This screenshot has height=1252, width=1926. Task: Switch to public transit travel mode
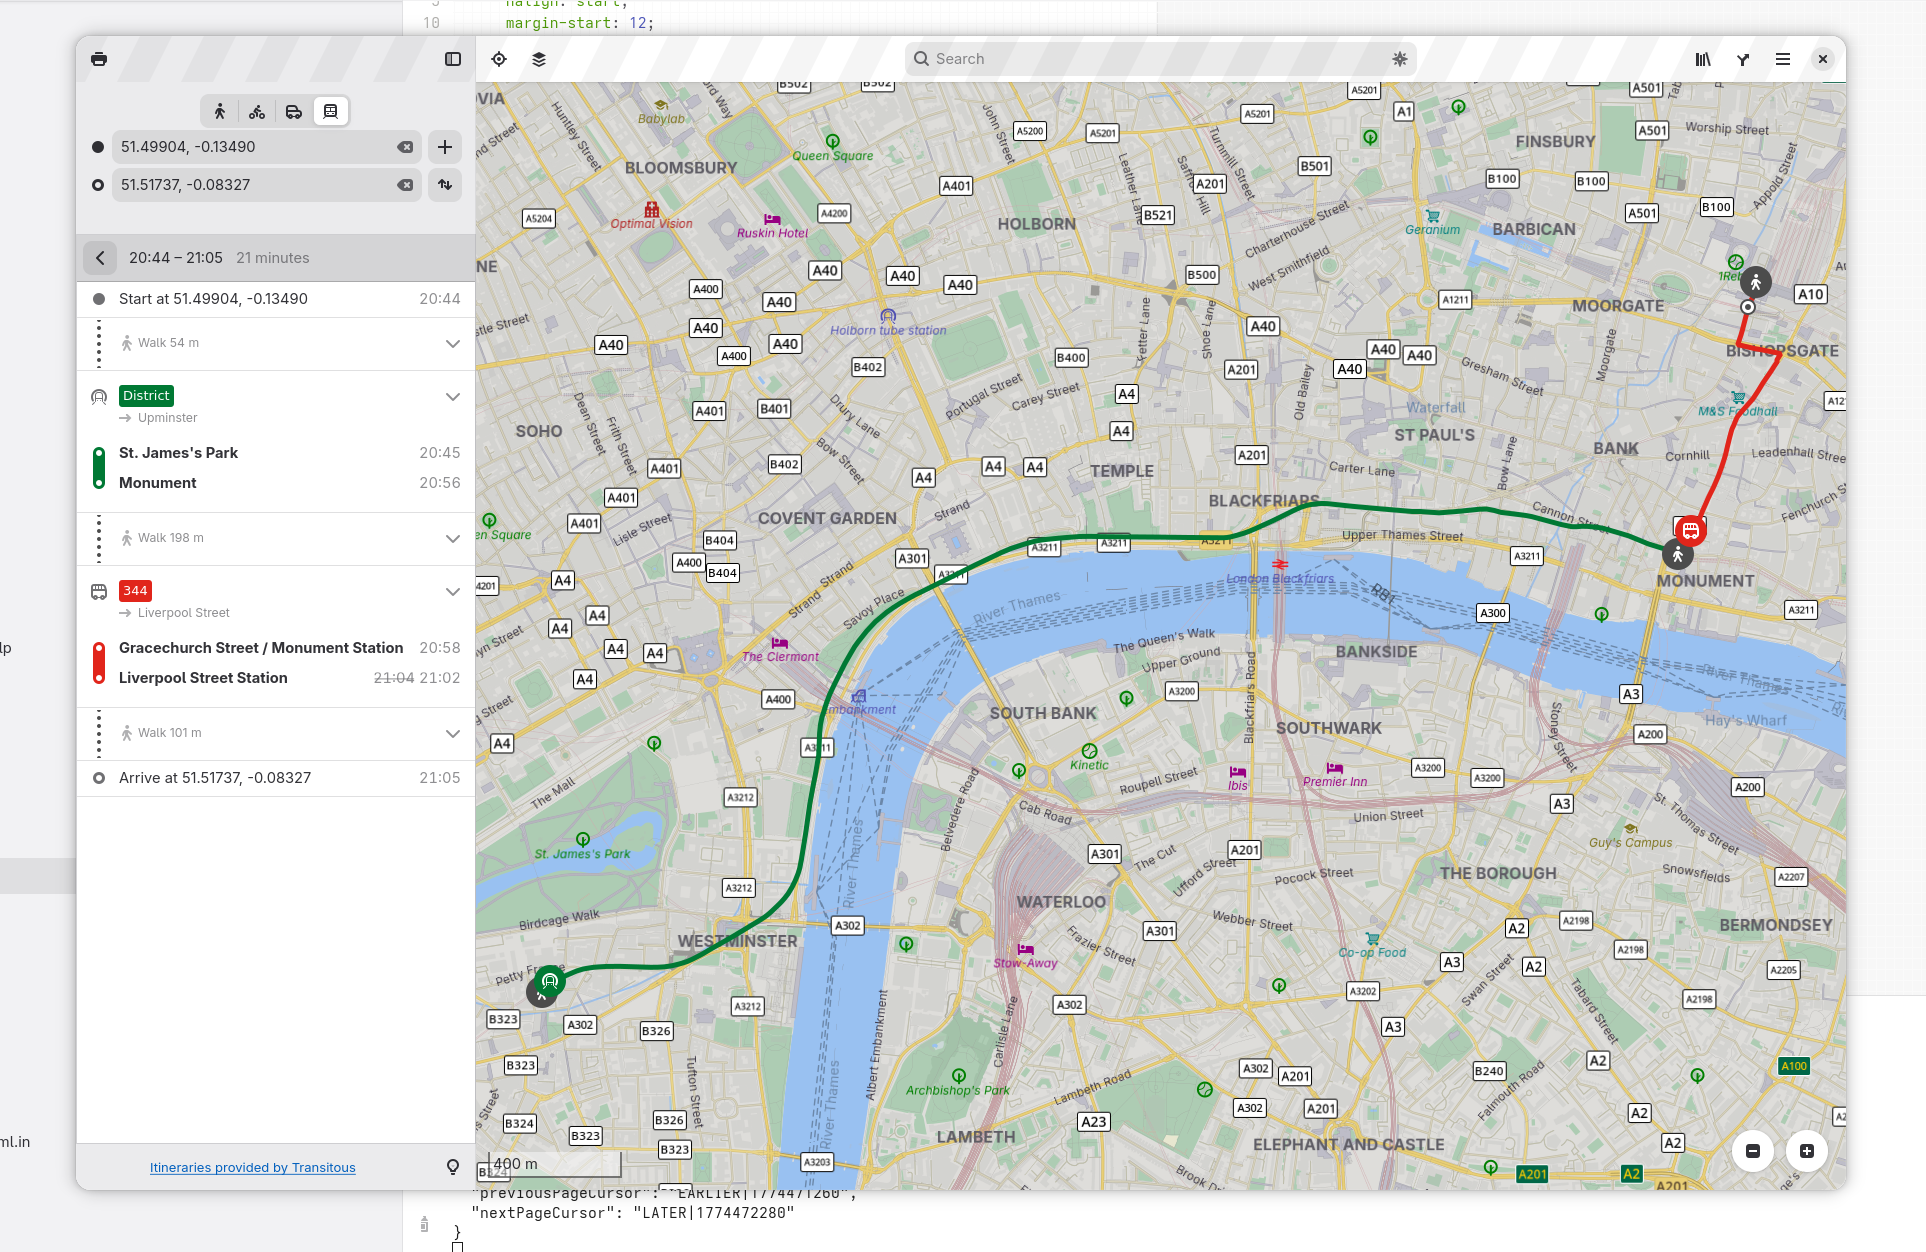pyautogui.click(x=330, y=111)
